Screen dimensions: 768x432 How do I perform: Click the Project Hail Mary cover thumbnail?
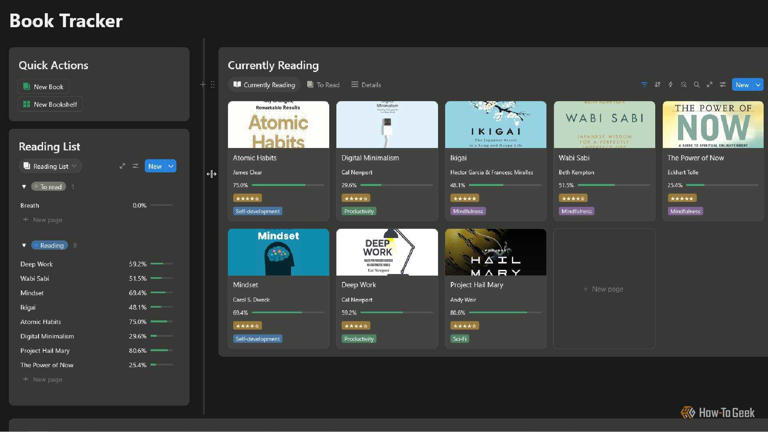496,252
